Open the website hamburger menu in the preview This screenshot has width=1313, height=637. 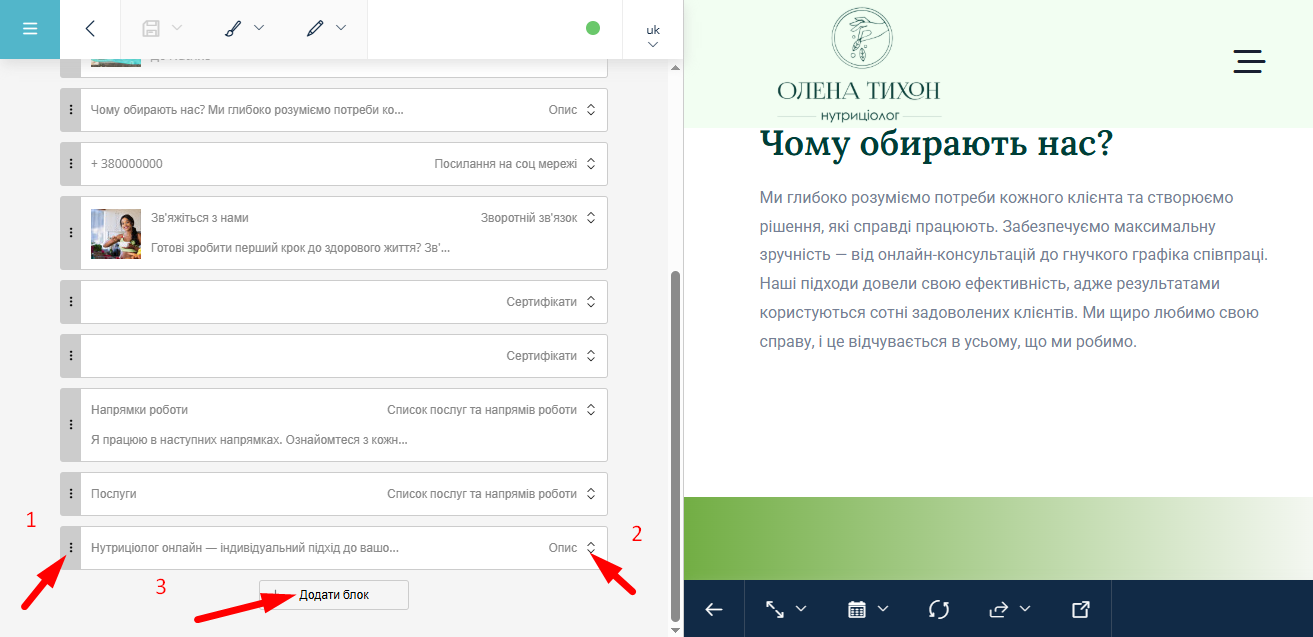pyautogui.click(x=1249, y=61)
